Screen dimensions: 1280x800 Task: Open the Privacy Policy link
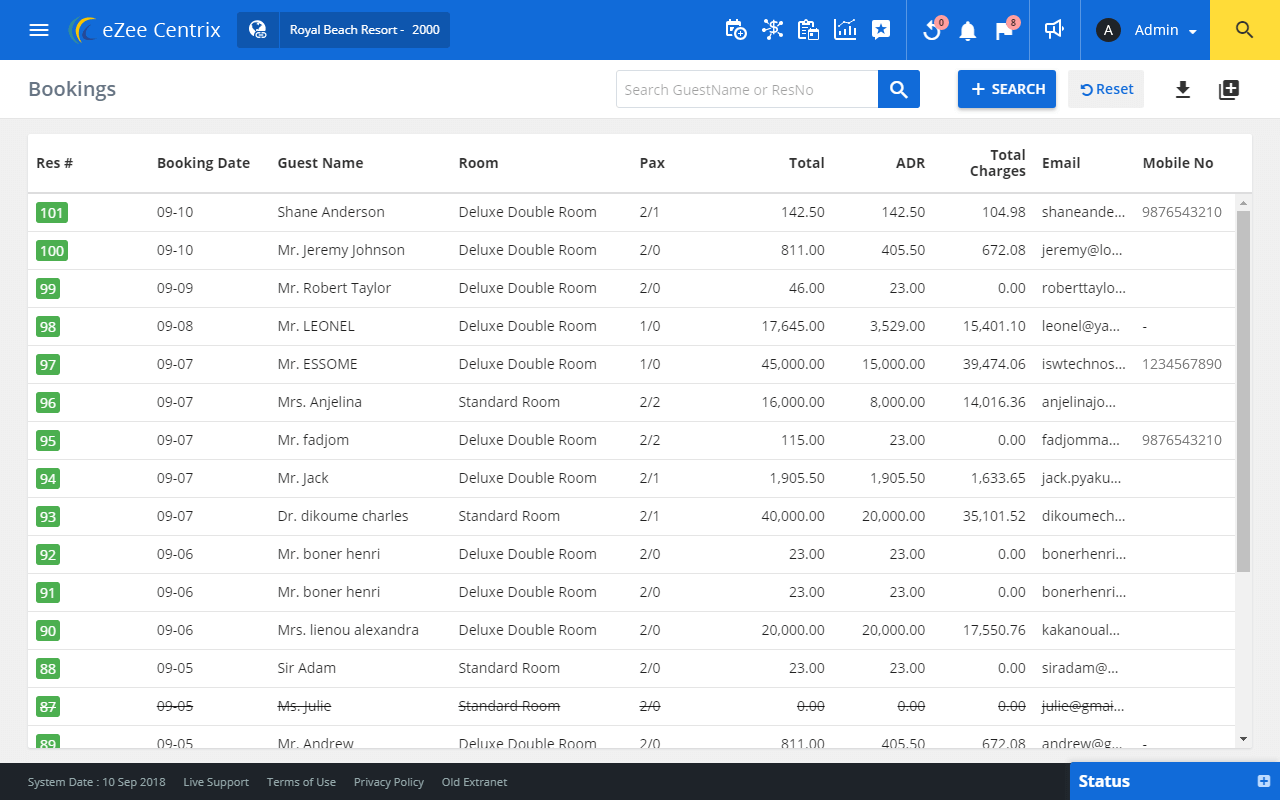click(389, 782)
